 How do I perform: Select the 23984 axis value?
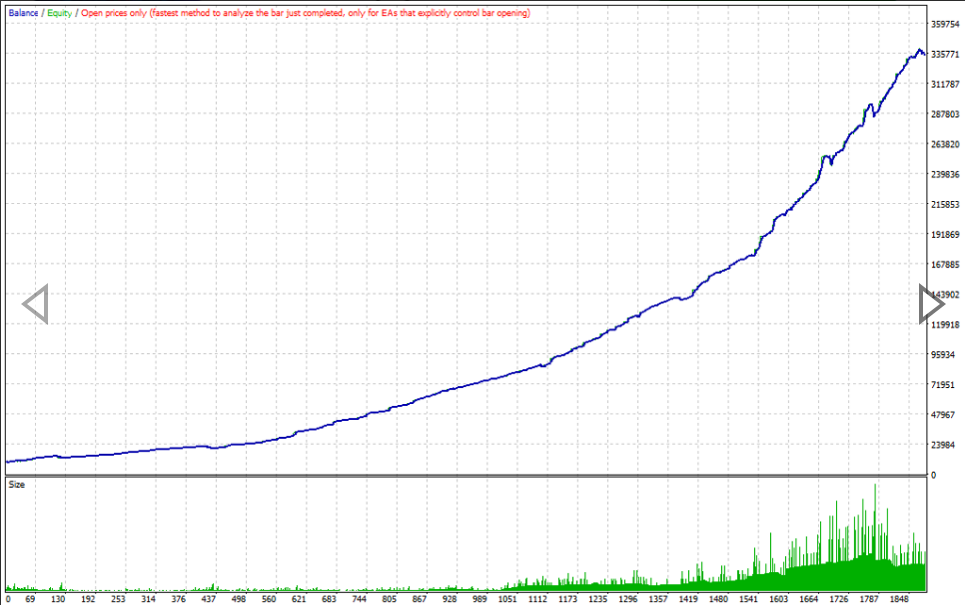[943, 445]
